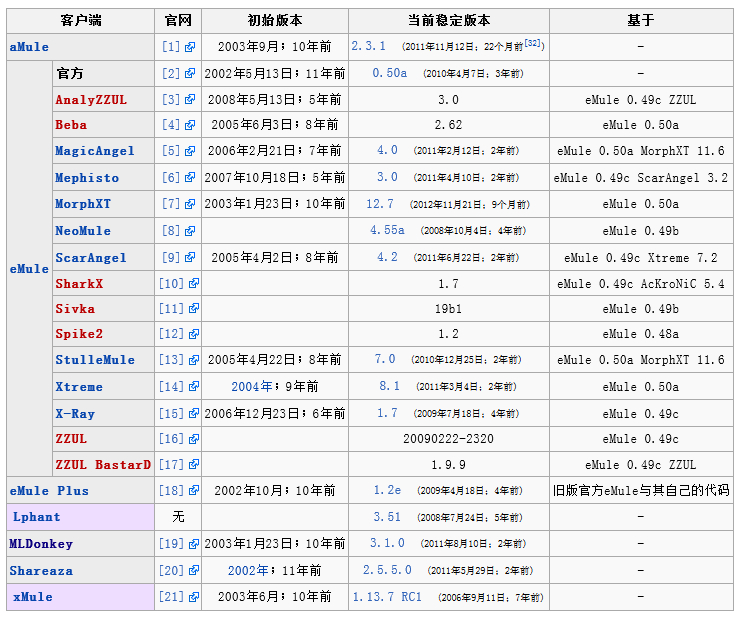Click the 当前稳定版本 column header
The image size is (741, 618).
448,20
